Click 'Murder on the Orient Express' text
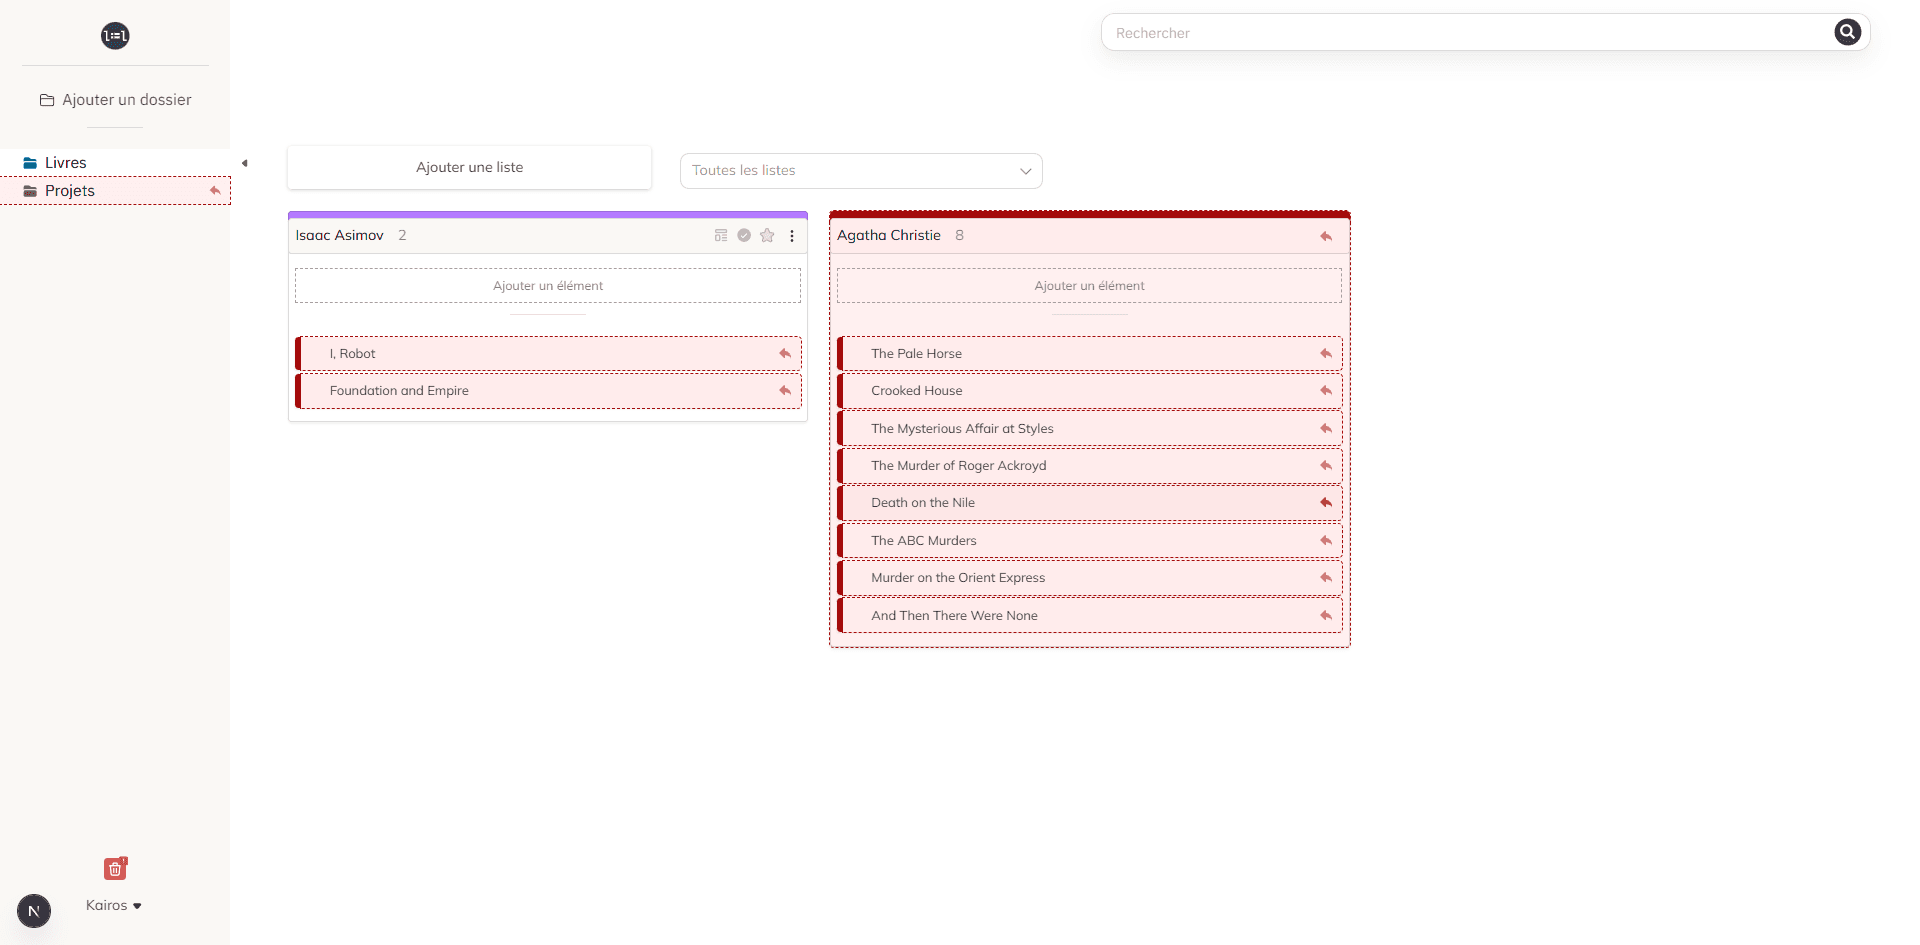The height and width of the screenshot is (945, 1920). tap(958, 578)
